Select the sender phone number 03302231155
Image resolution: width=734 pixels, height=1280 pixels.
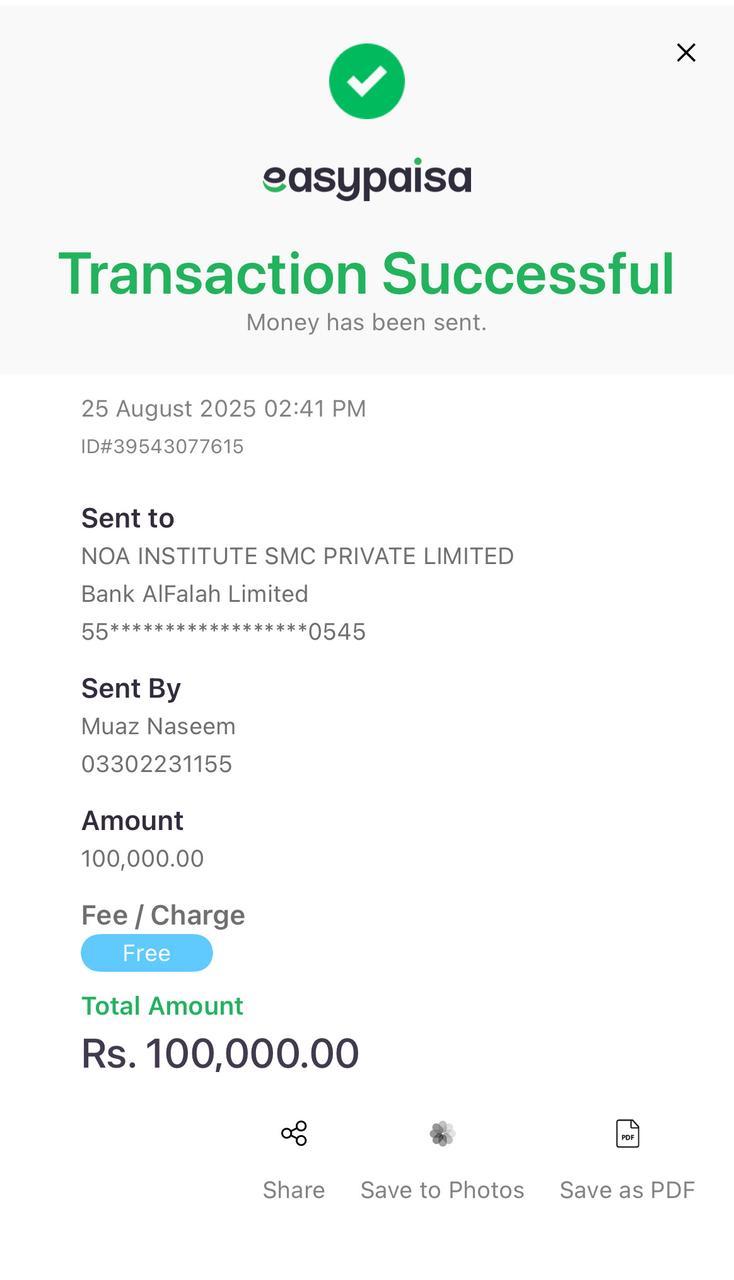coord(156,764)
